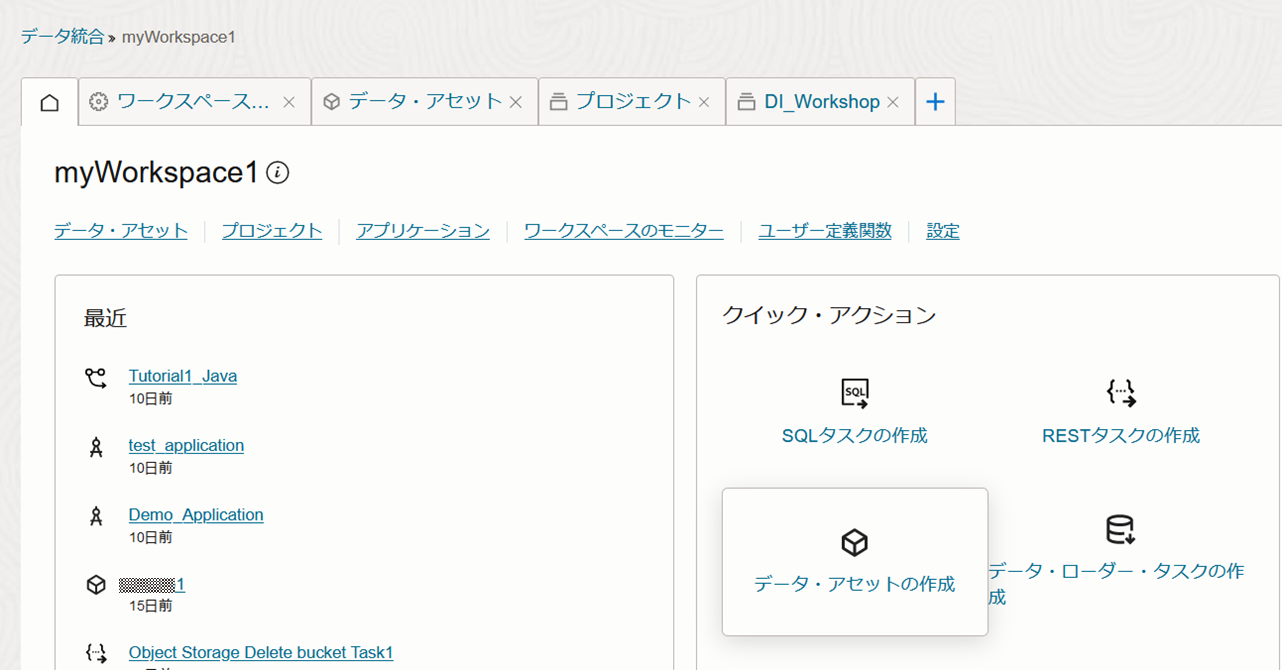Close the DI_Workshop tab

tap(893, 102)
